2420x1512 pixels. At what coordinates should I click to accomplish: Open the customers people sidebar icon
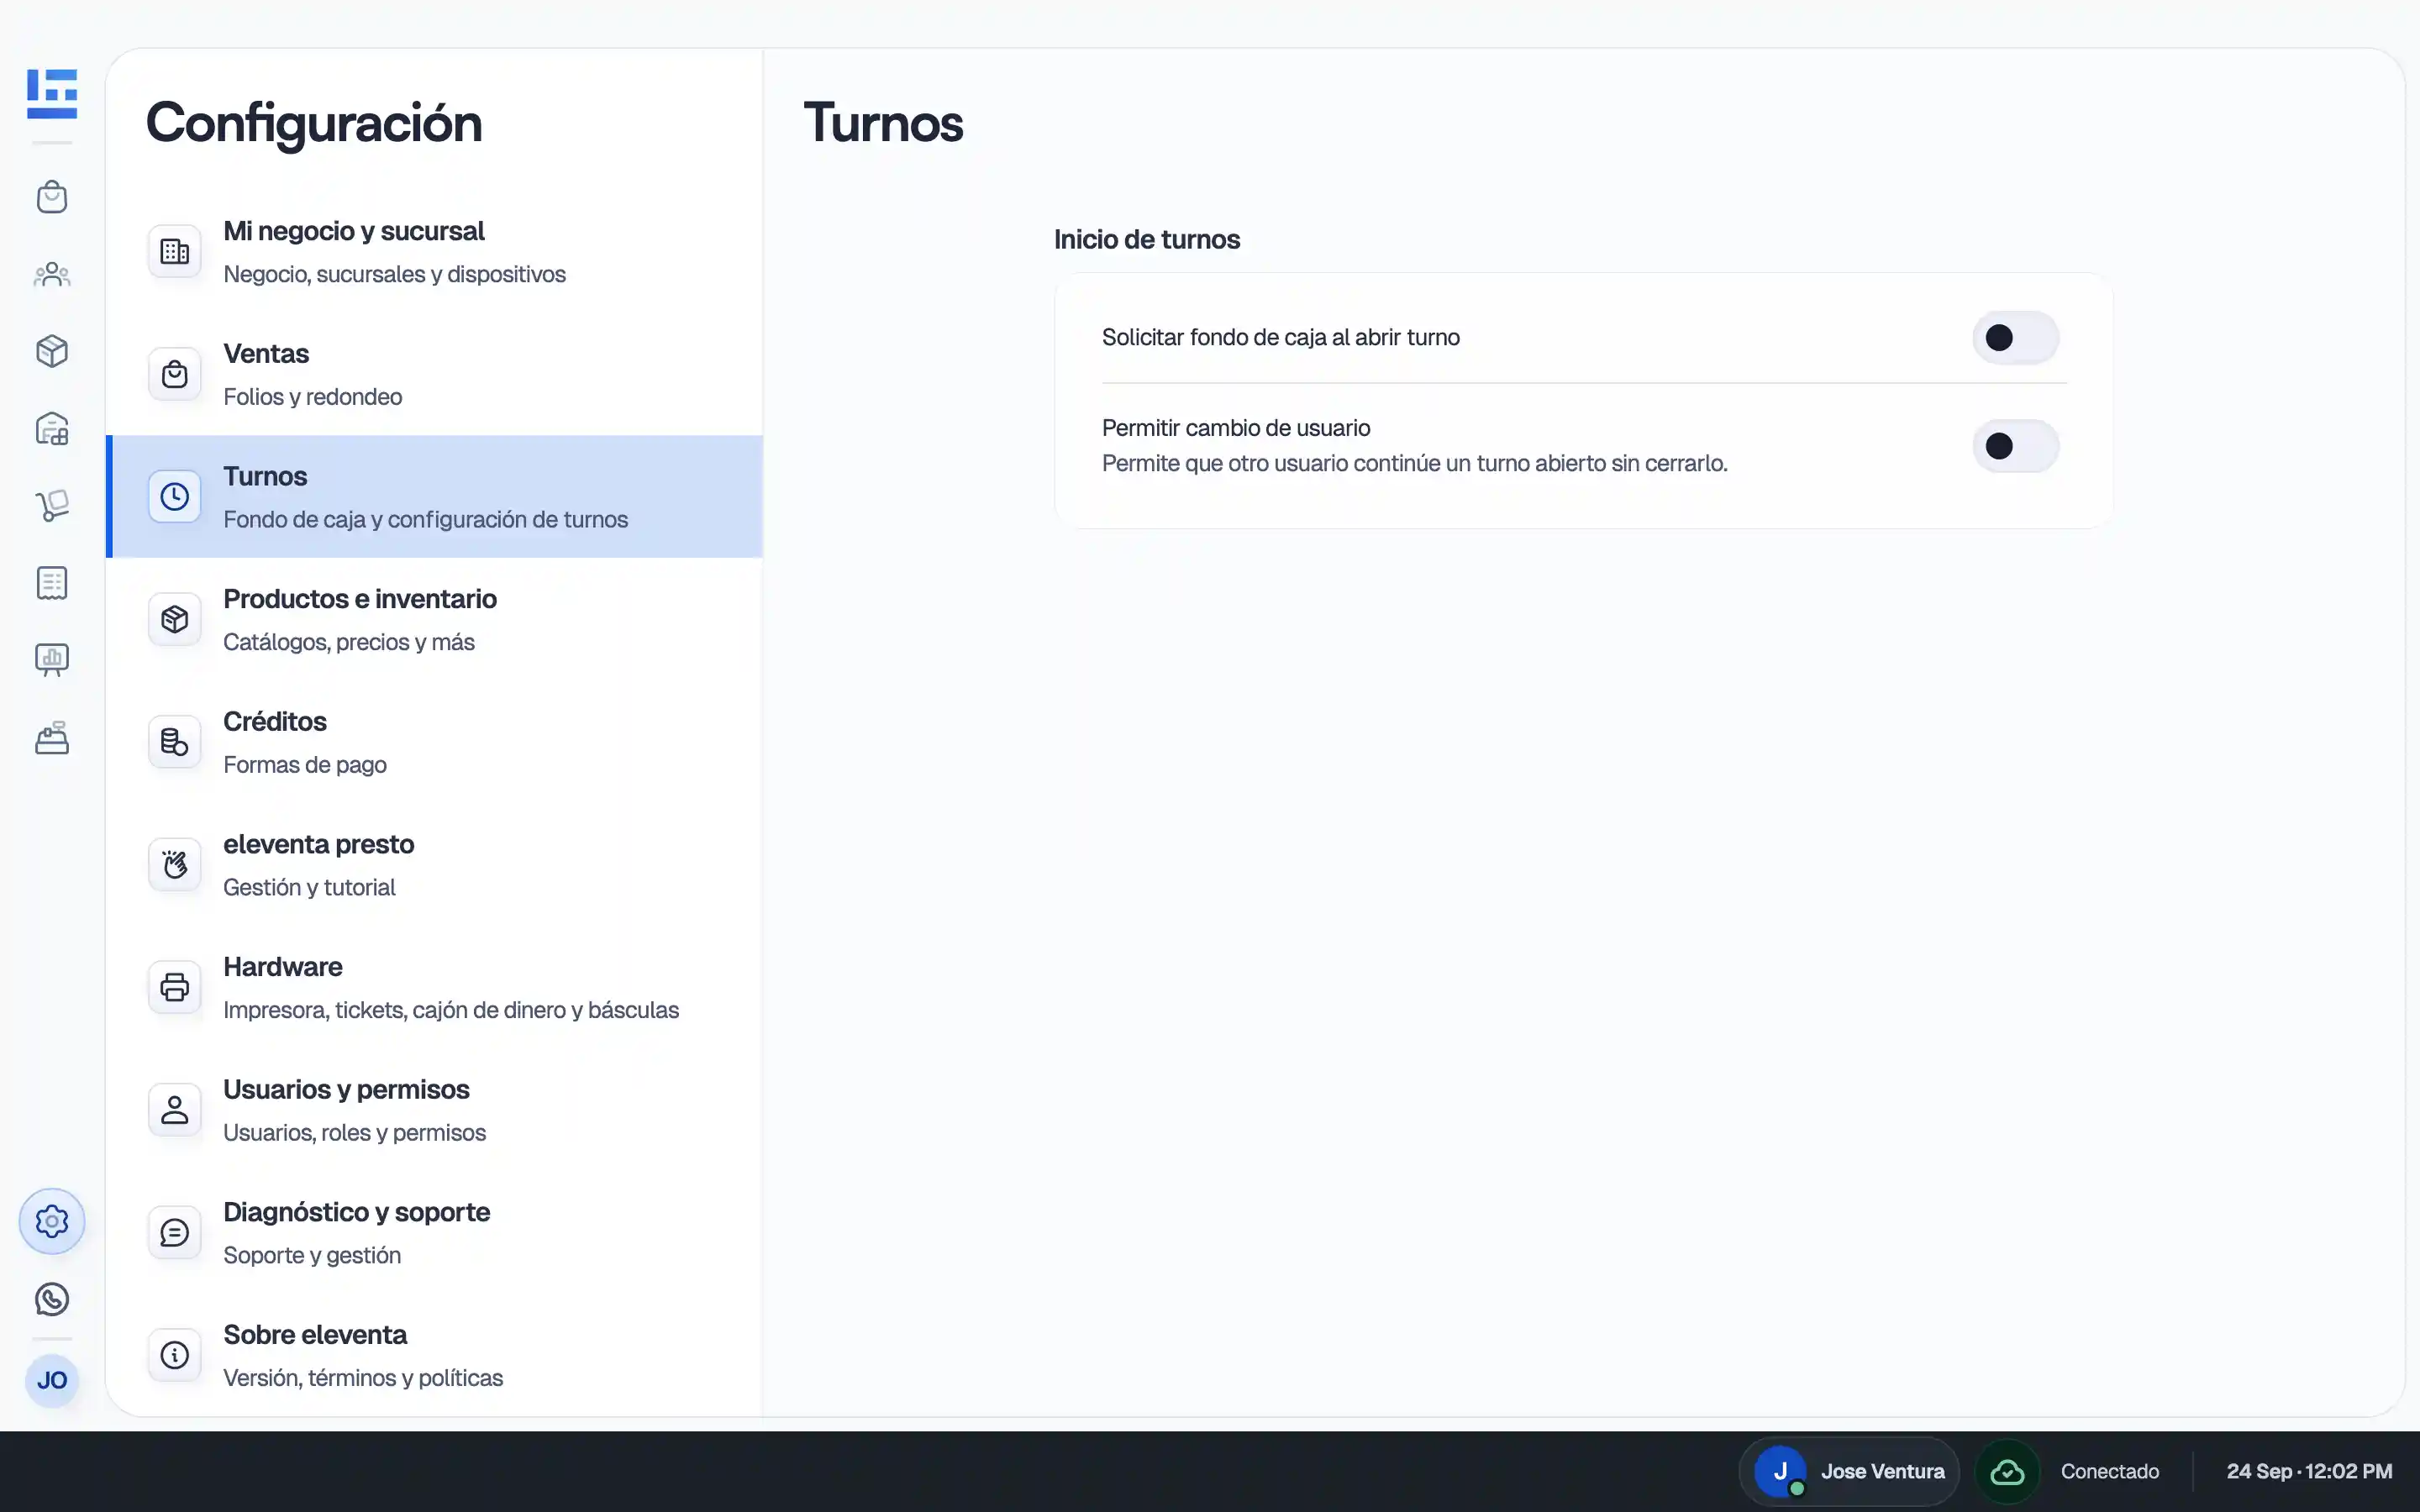52,274
